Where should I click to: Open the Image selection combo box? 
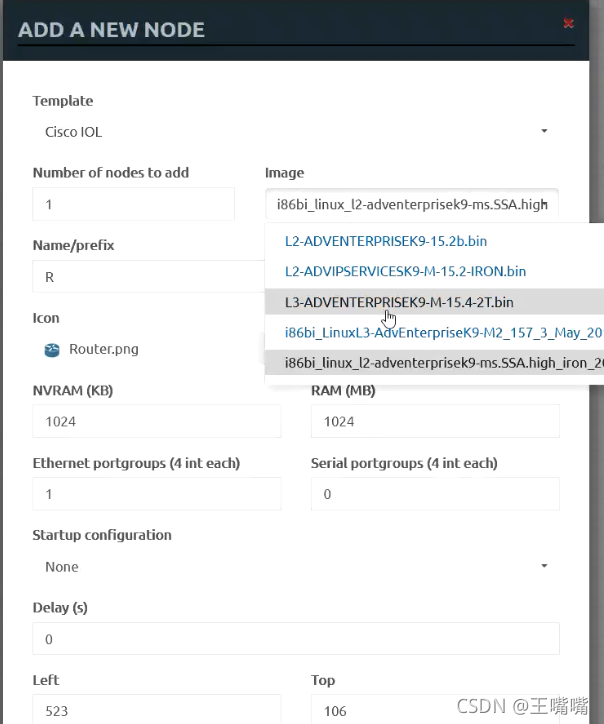412,204
